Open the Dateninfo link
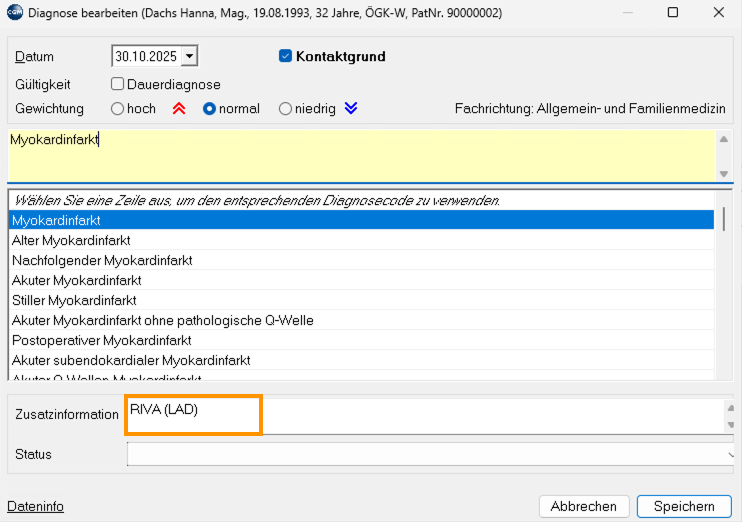This screenshot has width=742, height=522. (35, 507)
